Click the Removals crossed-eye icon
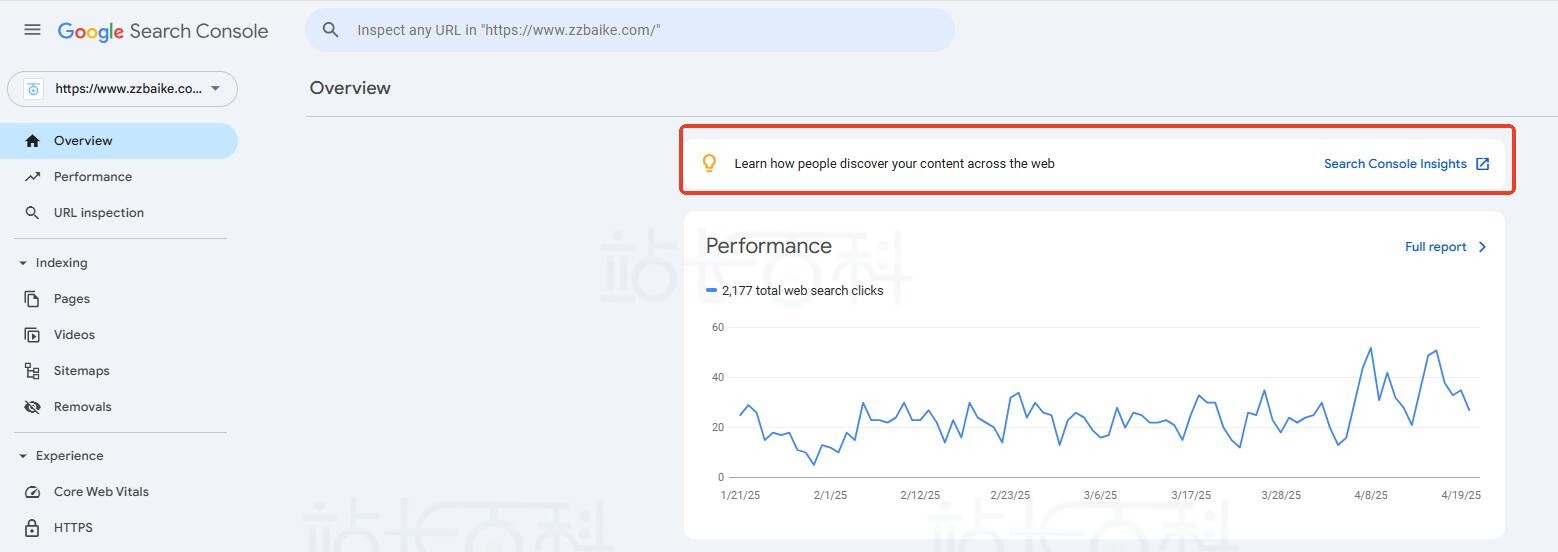Screen dimensions: 1558x552 pyautogui.click(x=33, y=407)
